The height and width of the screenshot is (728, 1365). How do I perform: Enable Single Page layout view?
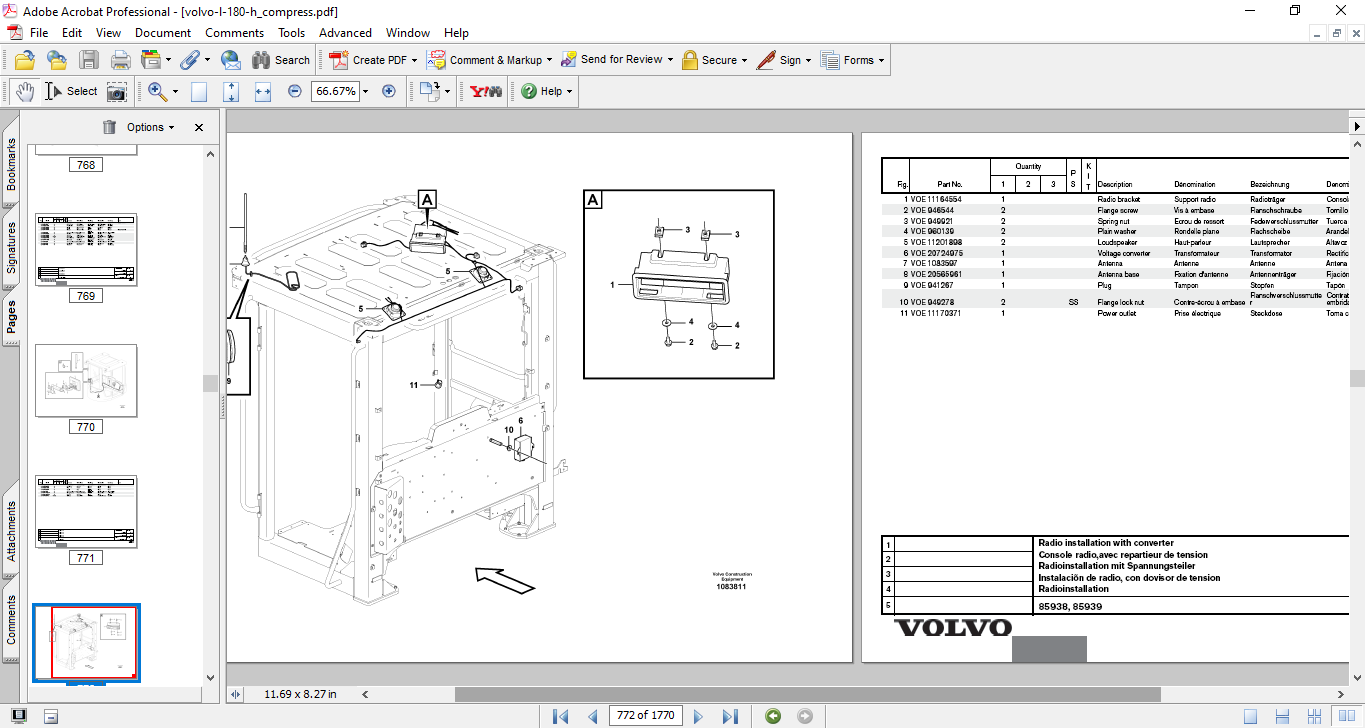[1250, 716]
